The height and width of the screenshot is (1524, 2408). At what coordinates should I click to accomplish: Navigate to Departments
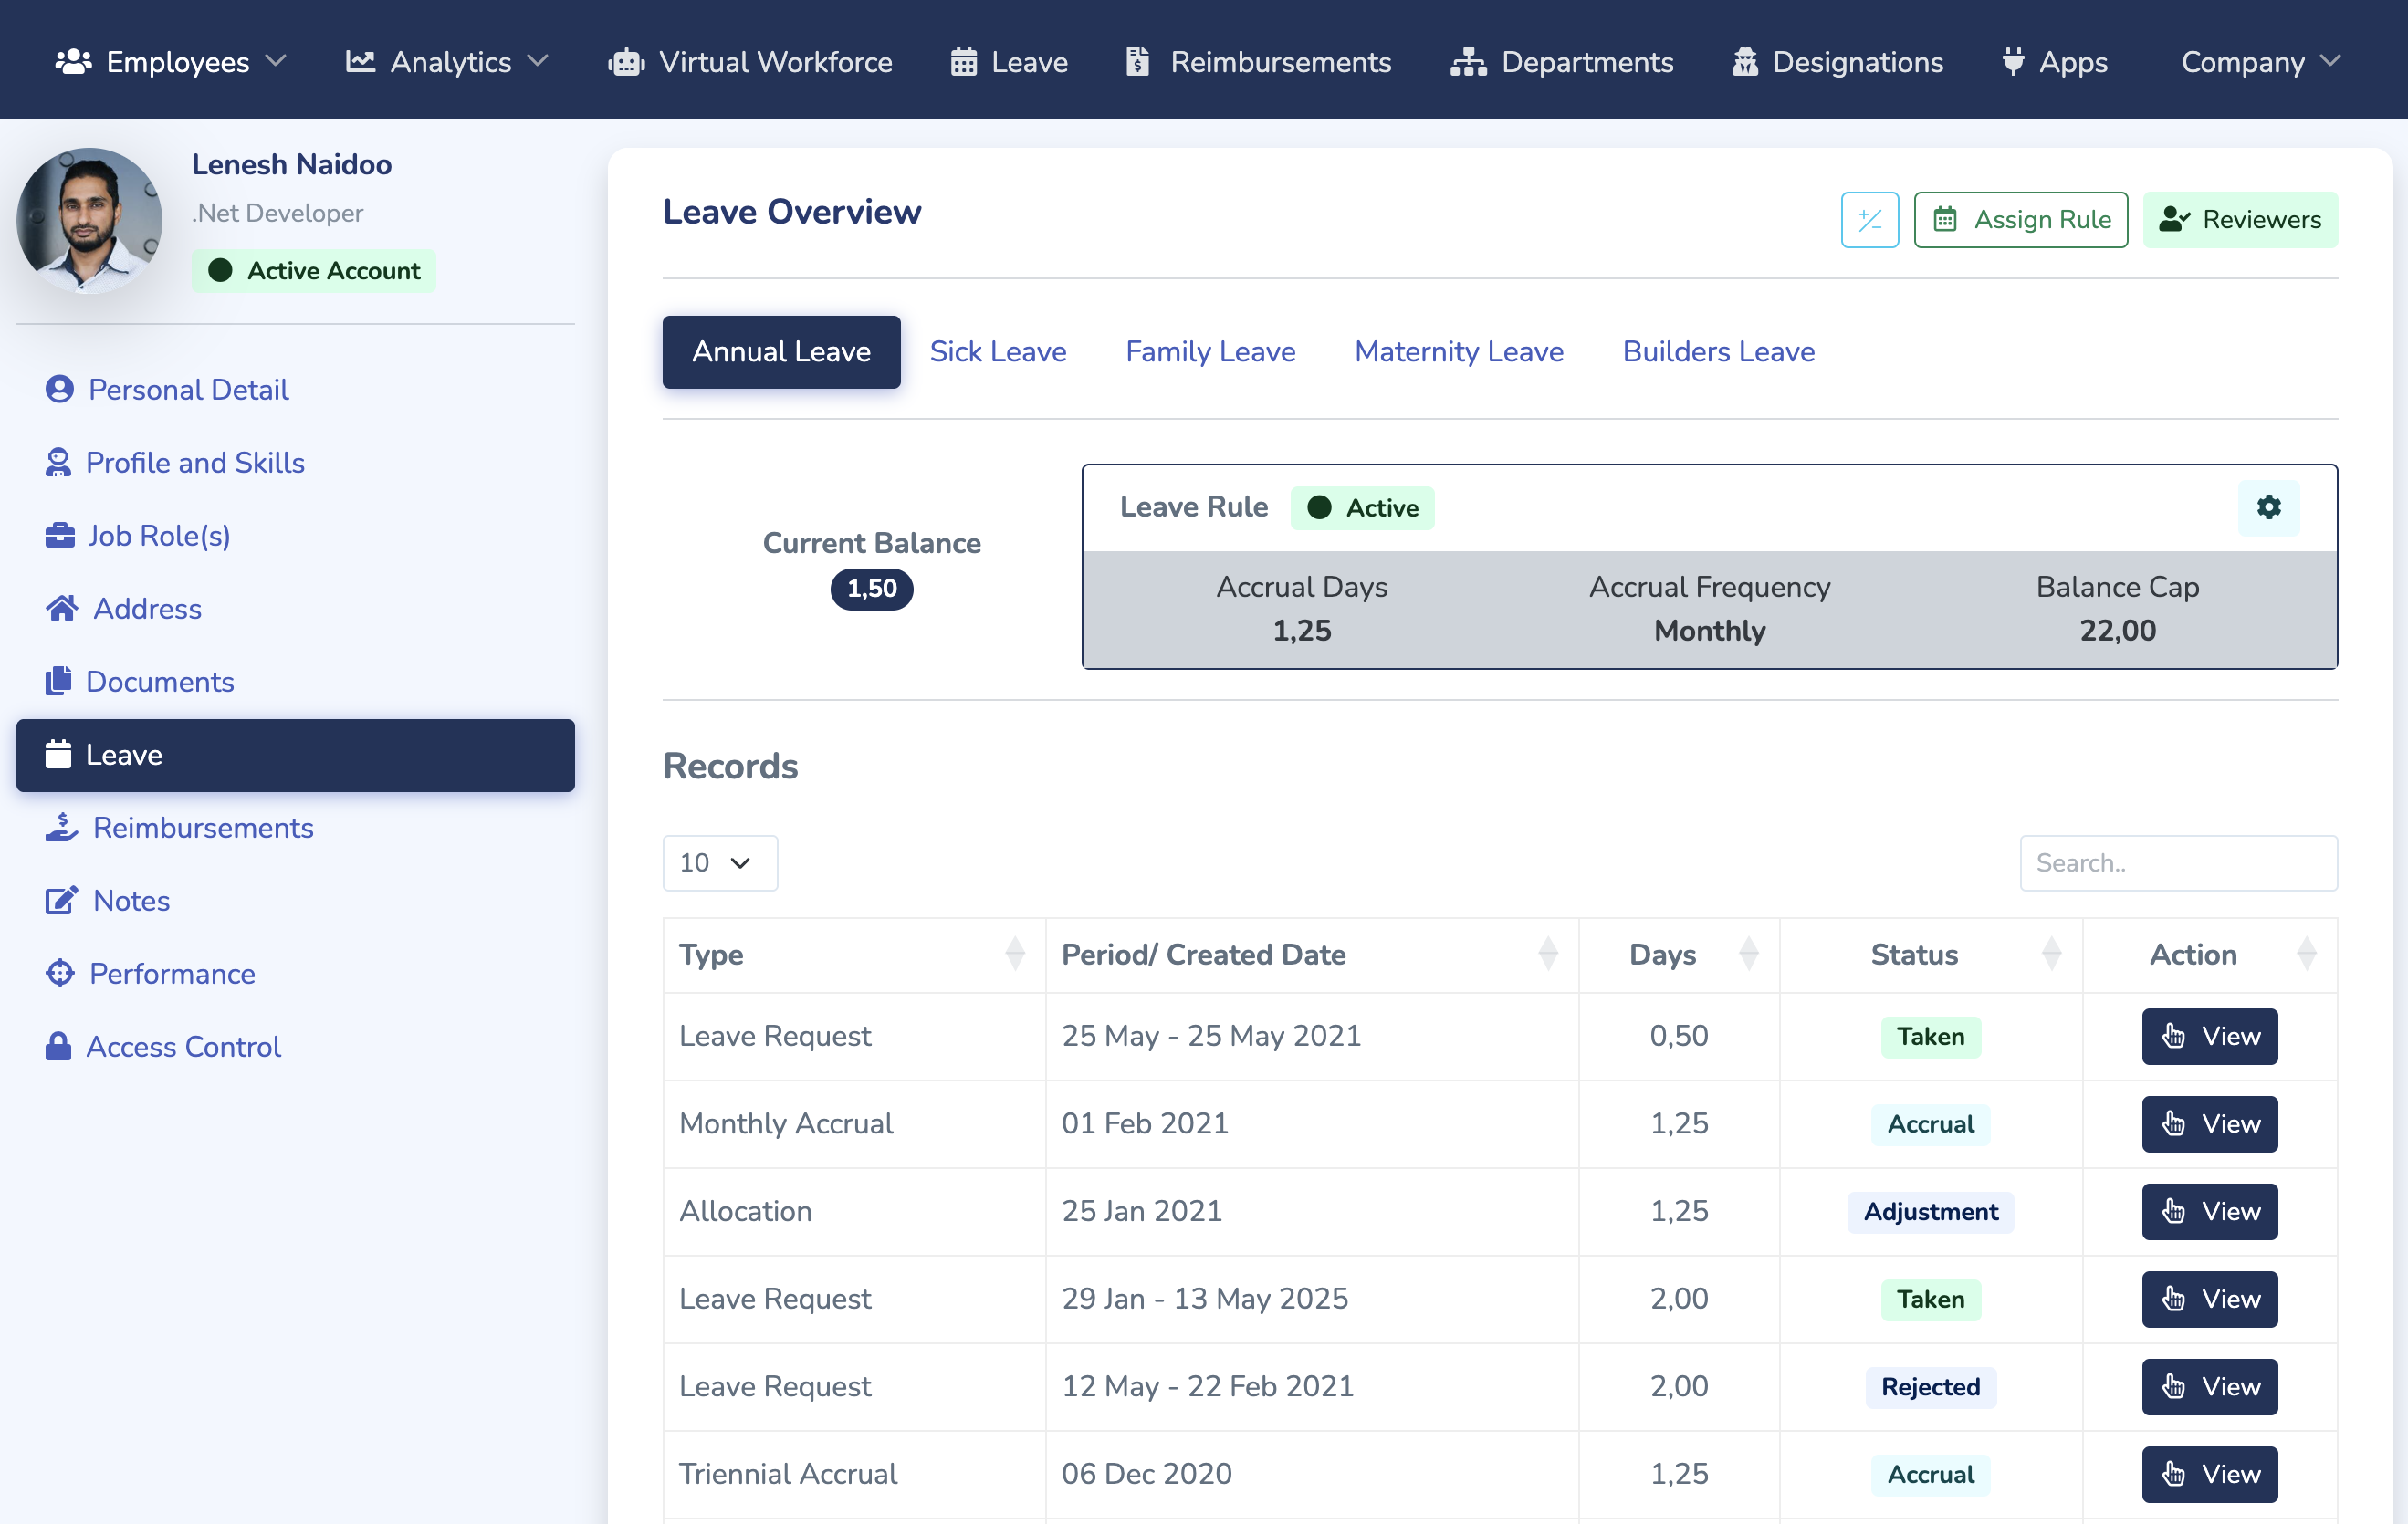[x=1562, y=62]
